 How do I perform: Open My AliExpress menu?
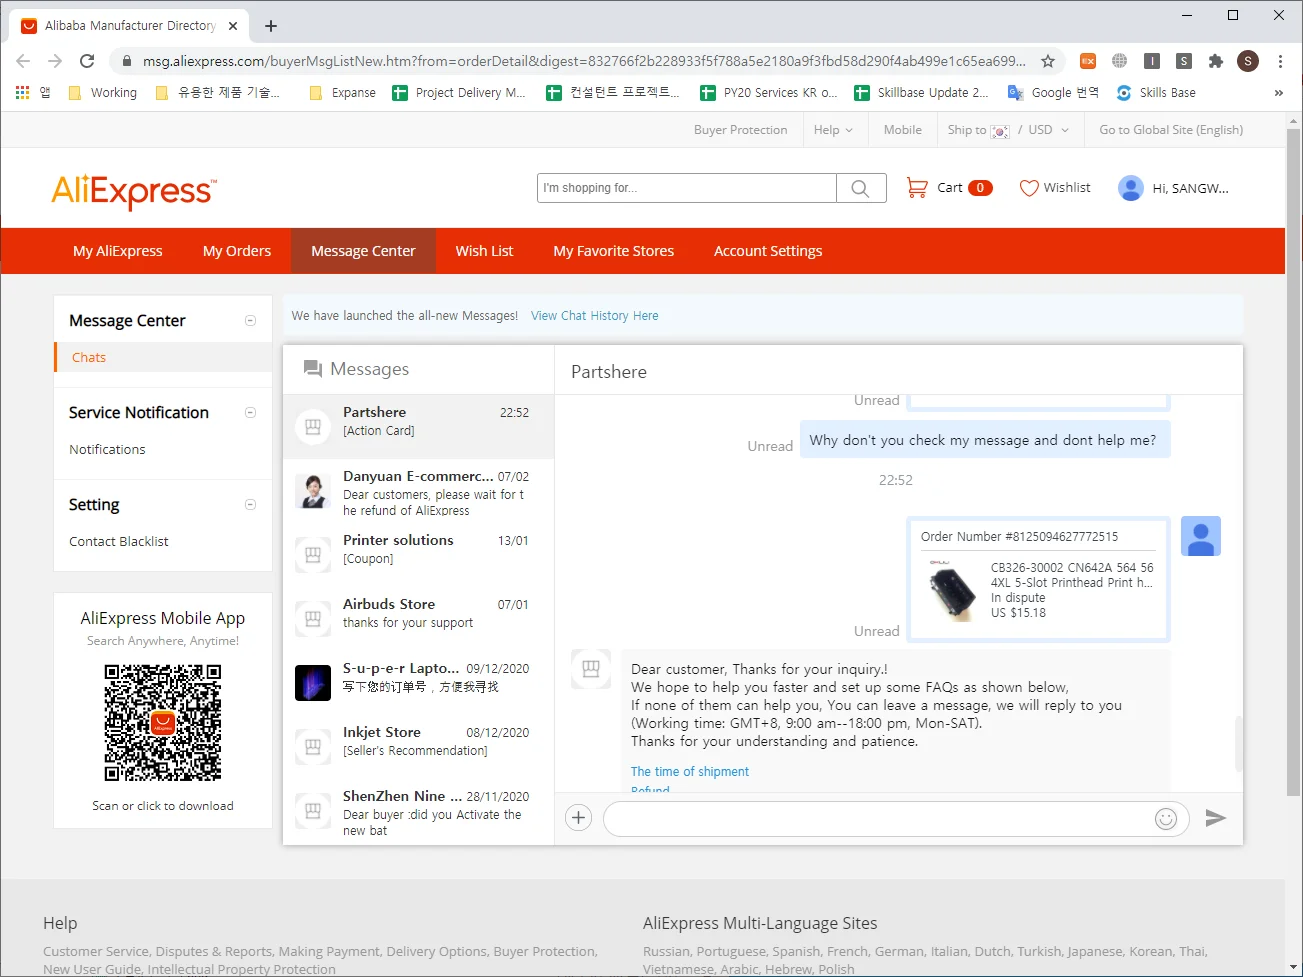[x=118, y=251]
